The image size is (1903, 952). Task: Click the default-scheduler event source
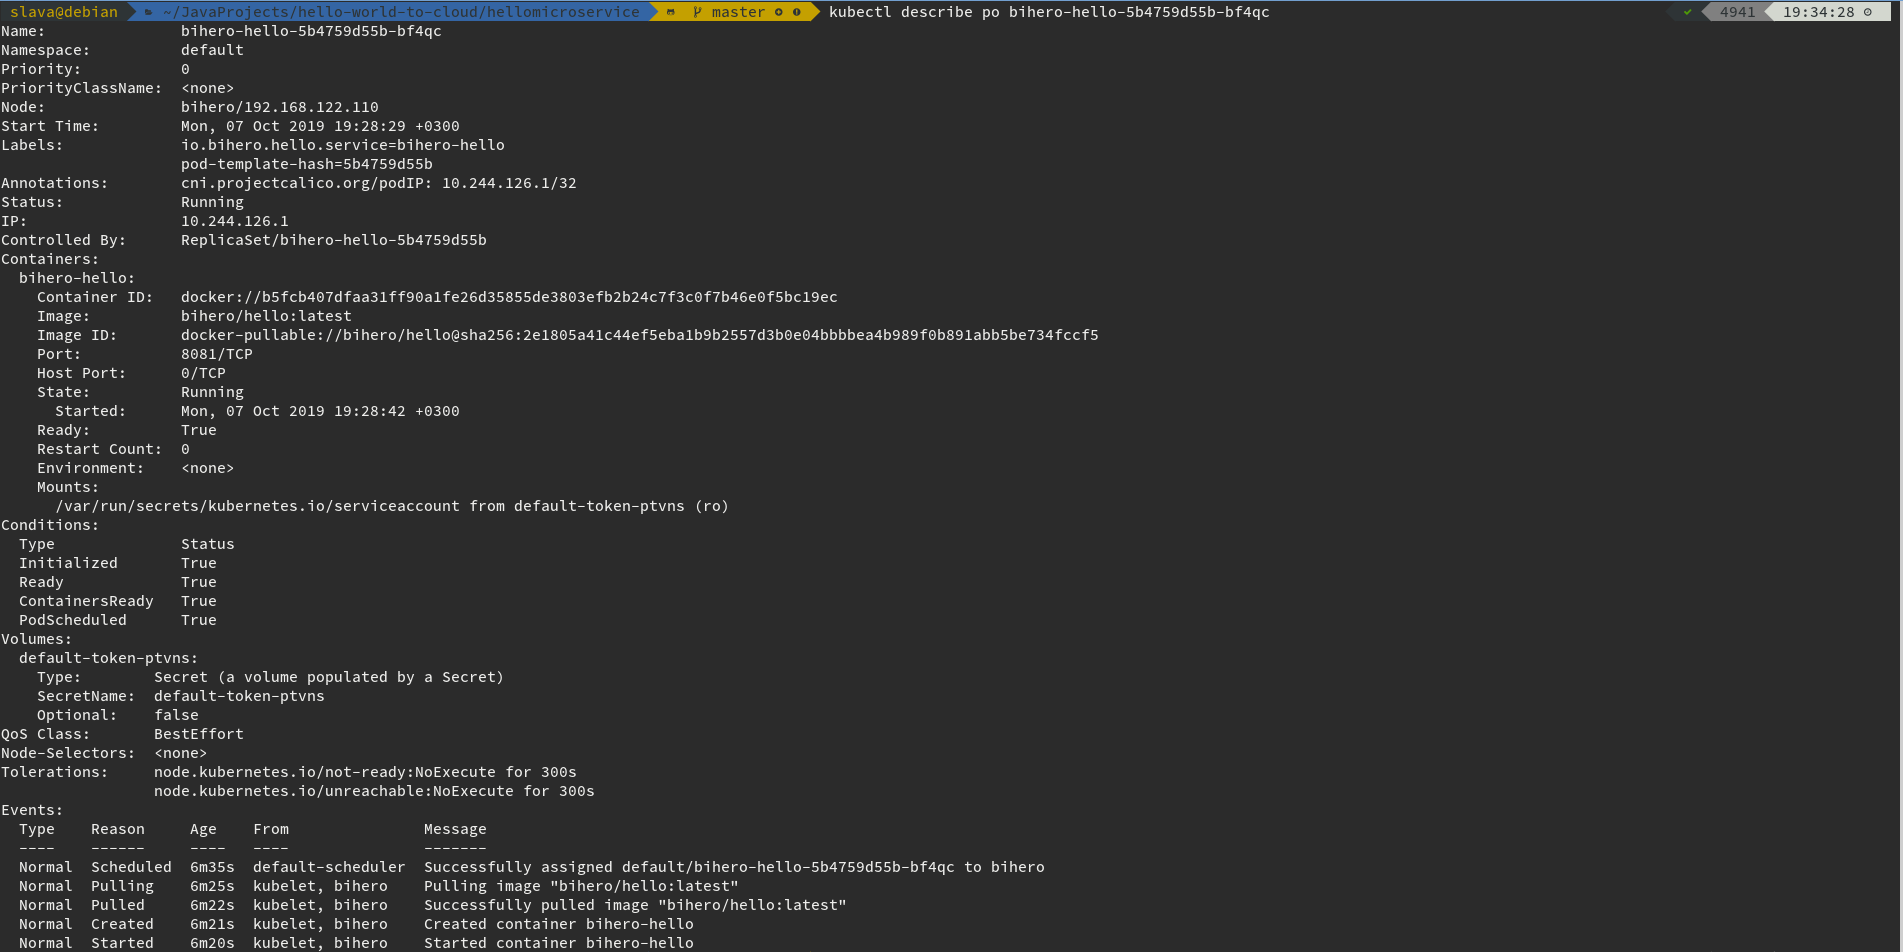[x=329, y=867]
